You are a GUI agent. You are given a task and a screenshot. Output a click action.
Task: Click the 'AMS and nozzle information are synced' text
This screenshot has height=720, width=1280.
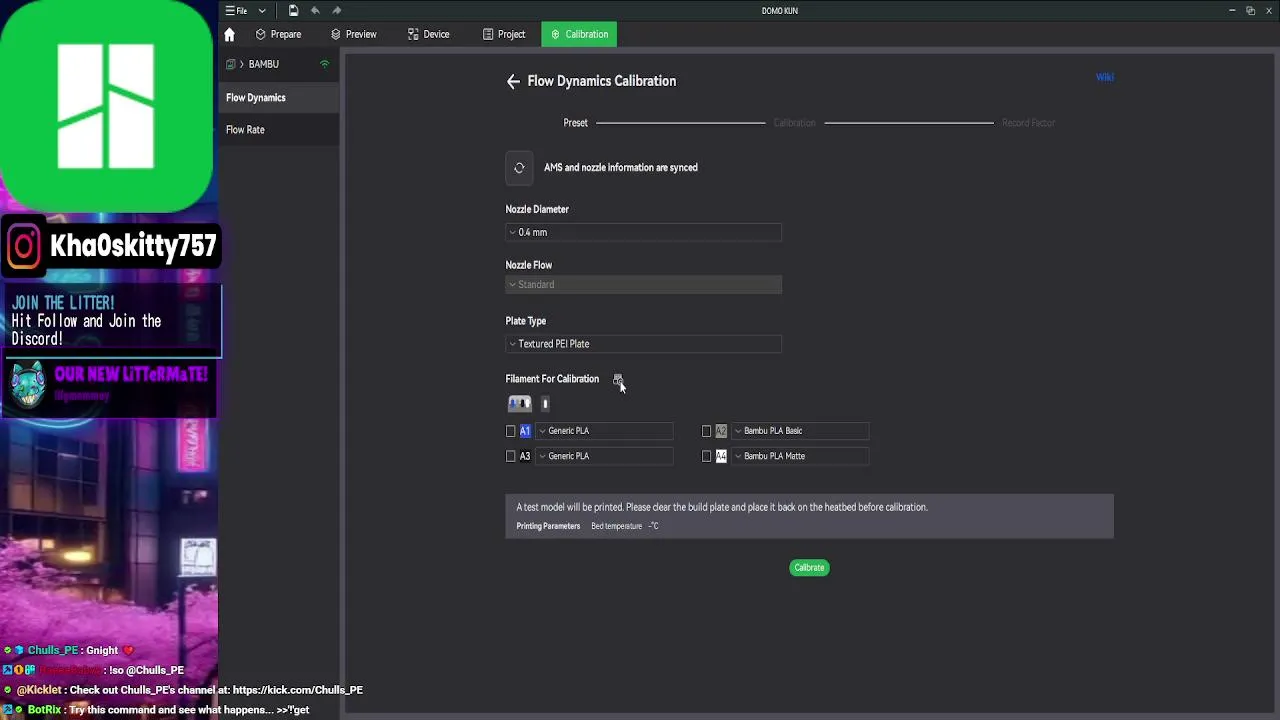[621, 168]
